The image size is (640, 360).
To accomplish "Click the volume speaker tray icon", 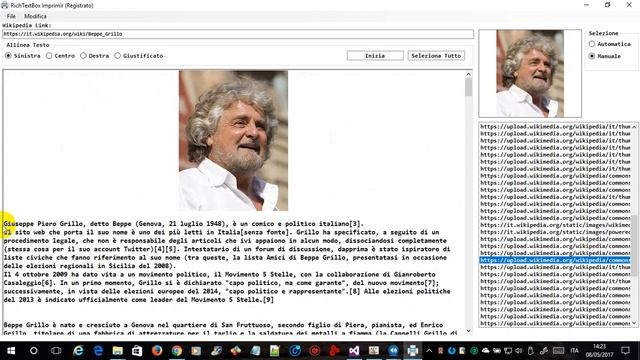I will point(519,351).
